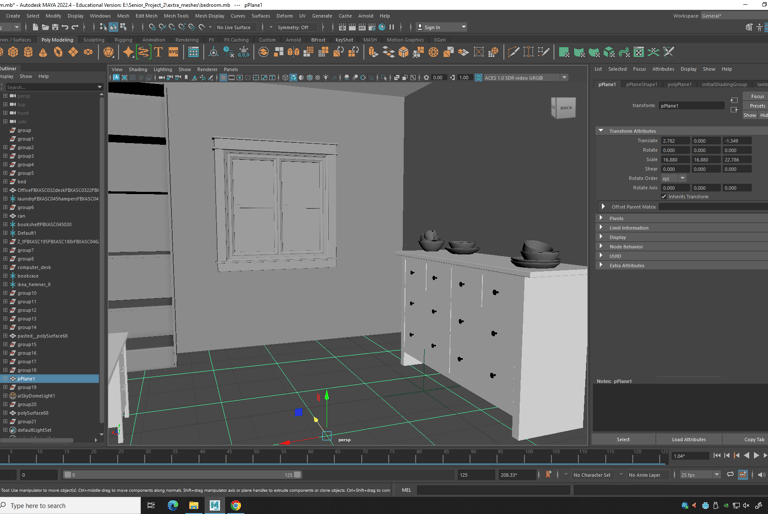
Task: Open the polygon Type text tool
Action: point(158,52)
